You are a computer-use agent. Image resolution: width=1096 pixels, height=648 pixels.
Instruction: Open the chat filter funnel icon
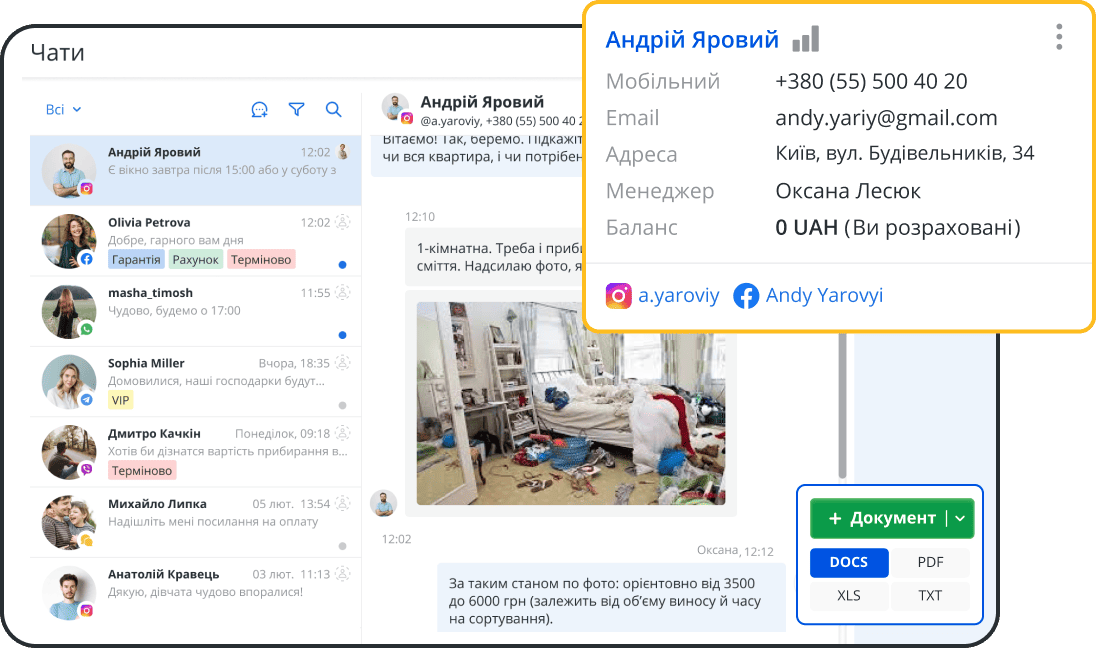[296, 110]
